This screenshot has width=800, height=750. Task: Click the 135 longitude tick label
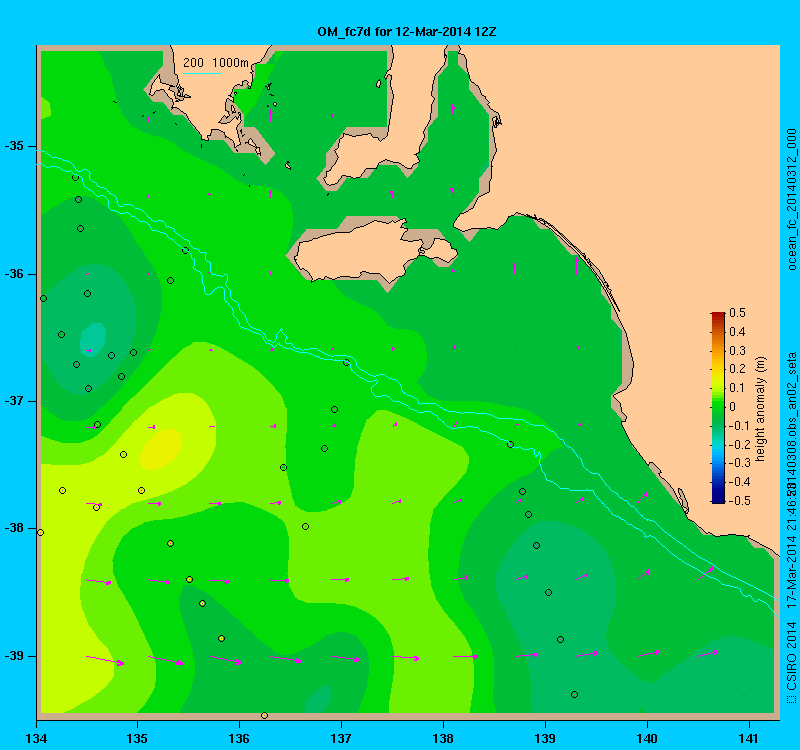(137, 738)
